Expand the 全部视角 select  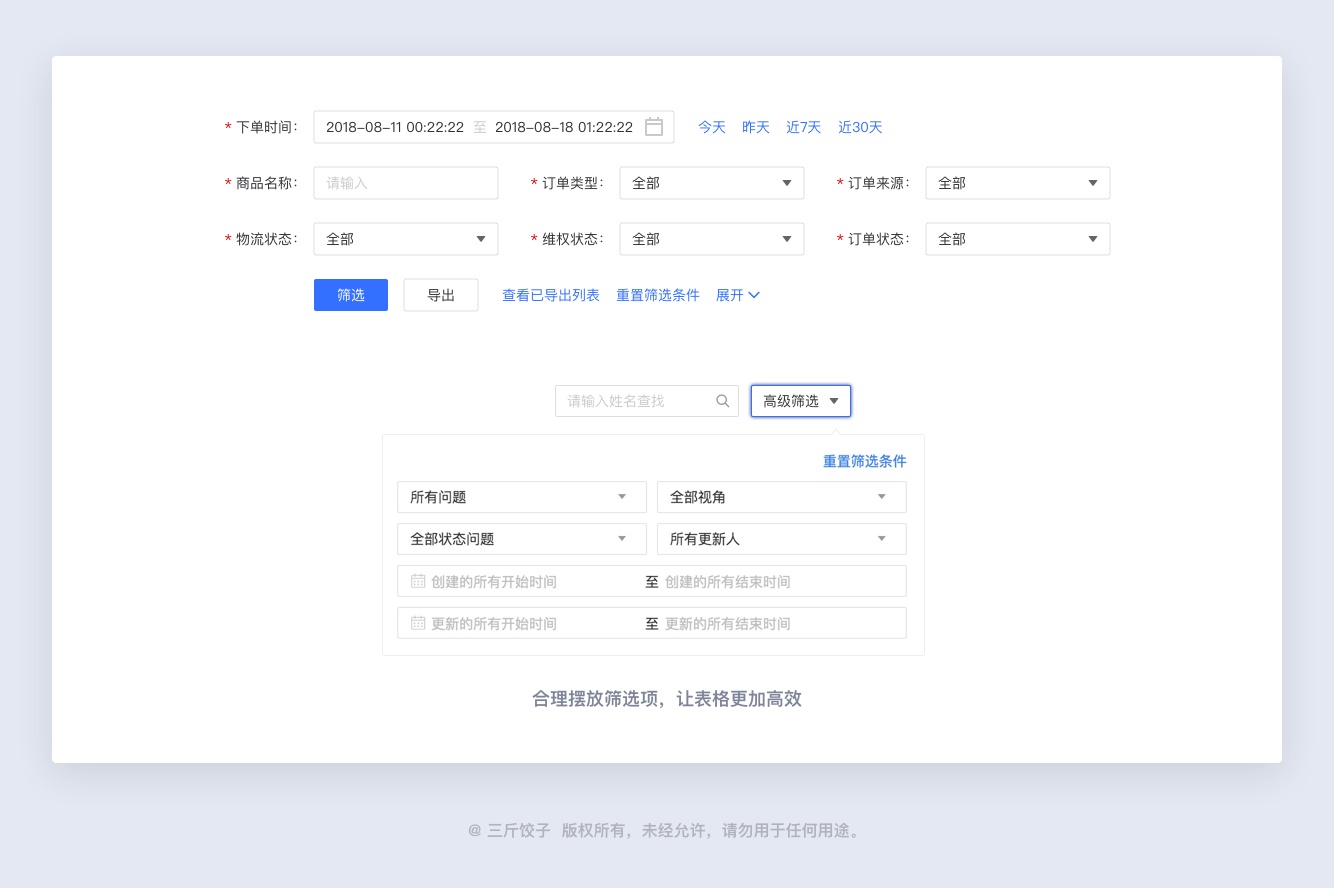[x=782, y=497]
